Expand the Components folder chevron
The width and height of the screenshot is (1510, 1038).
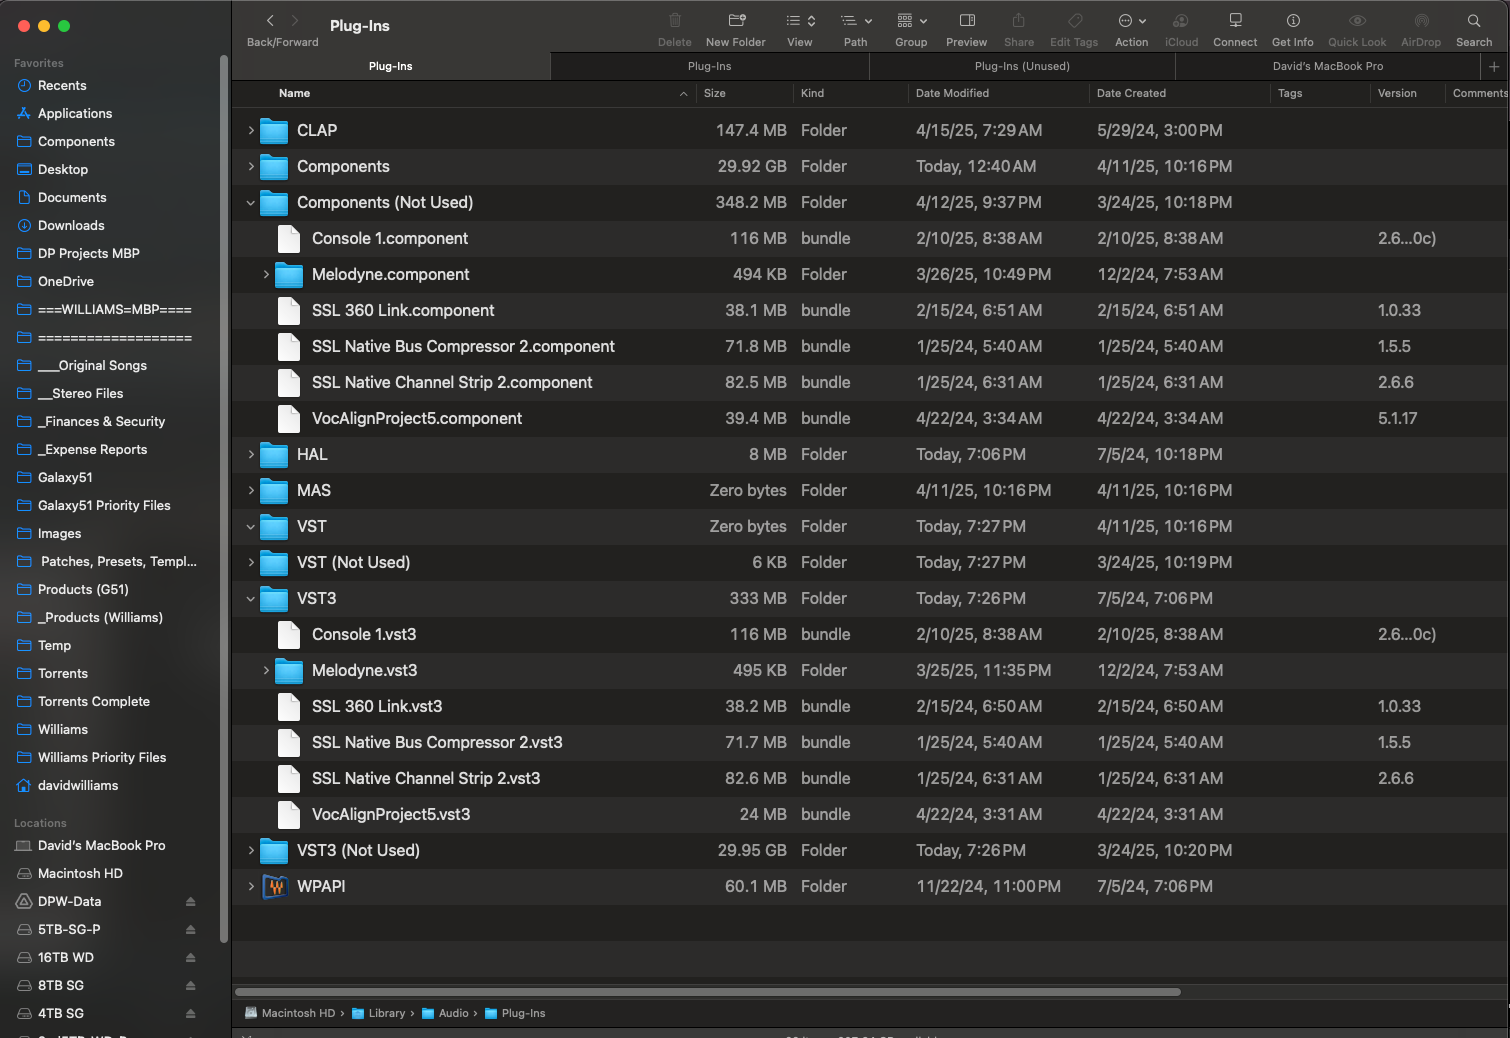[x=251, y=166]
